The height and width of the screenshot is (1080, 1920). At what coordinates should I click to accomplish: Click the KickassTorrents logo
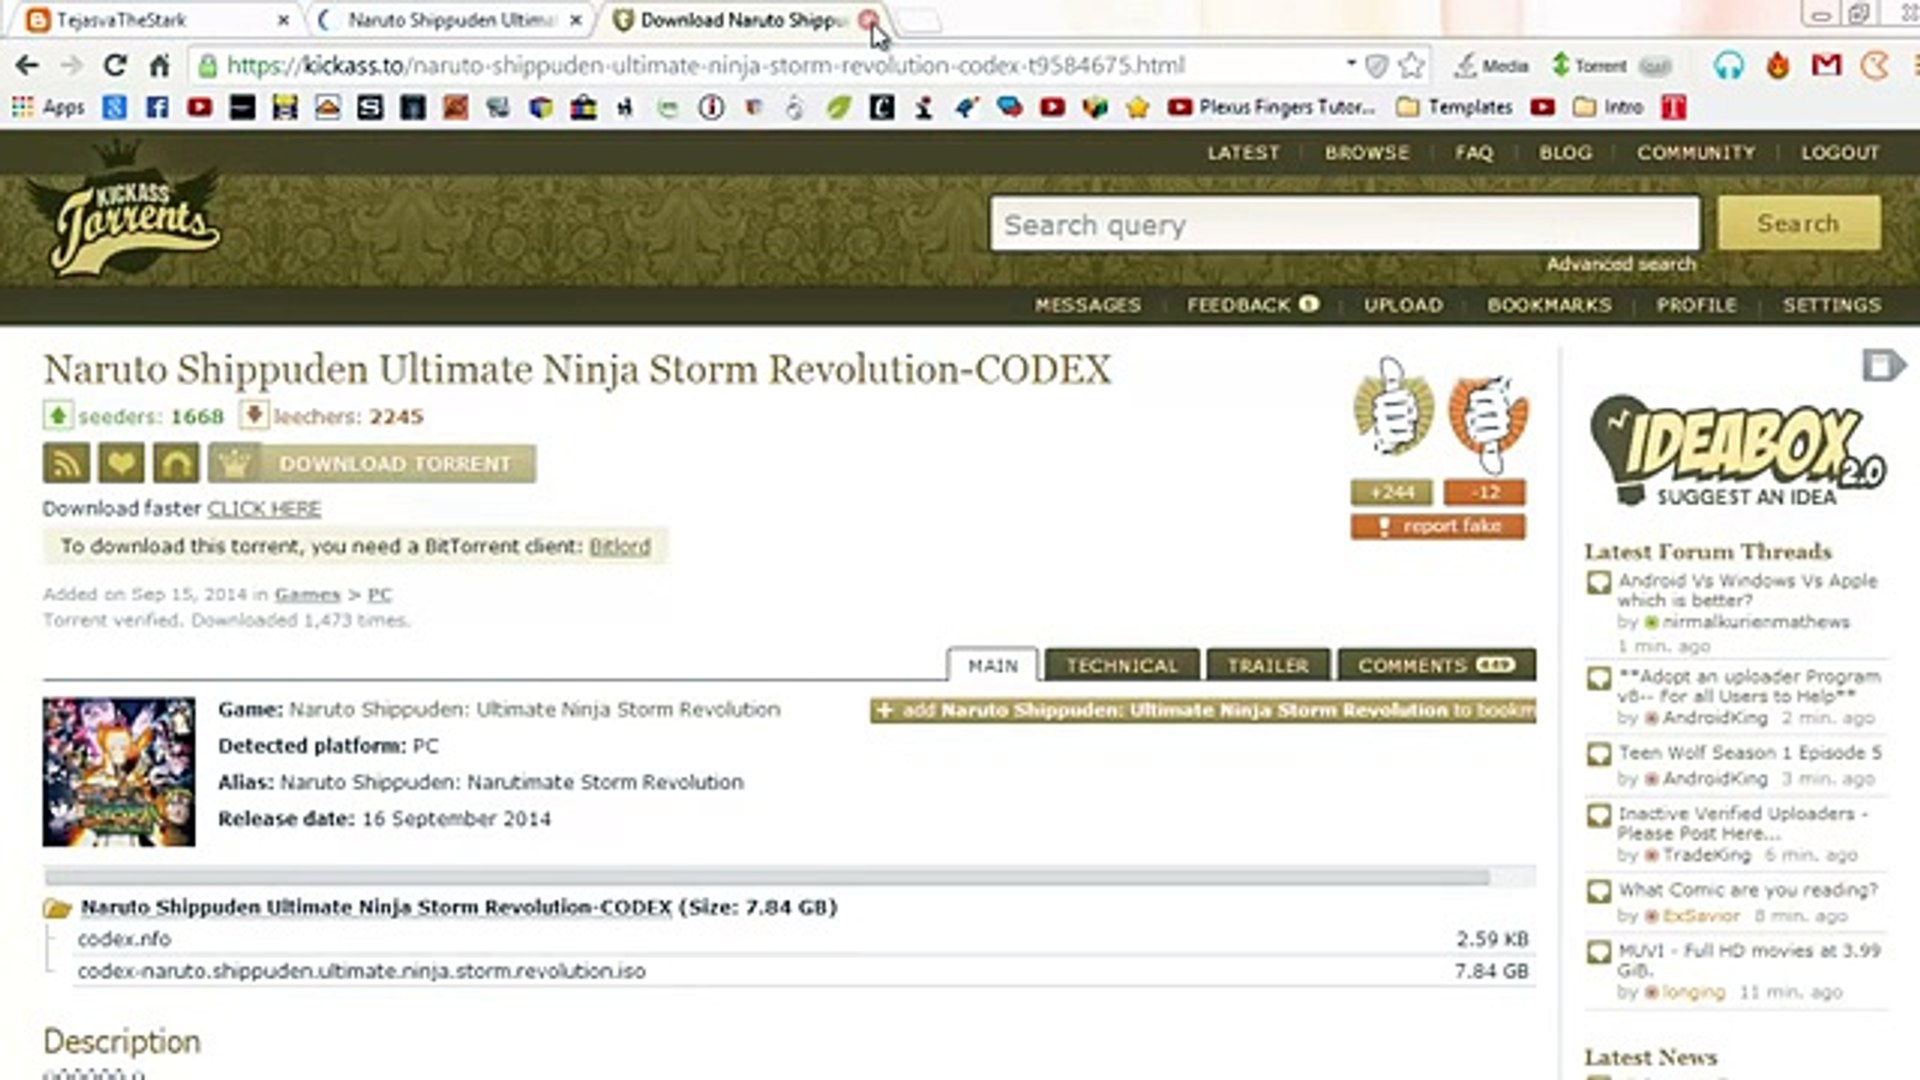tap(125, 212)
